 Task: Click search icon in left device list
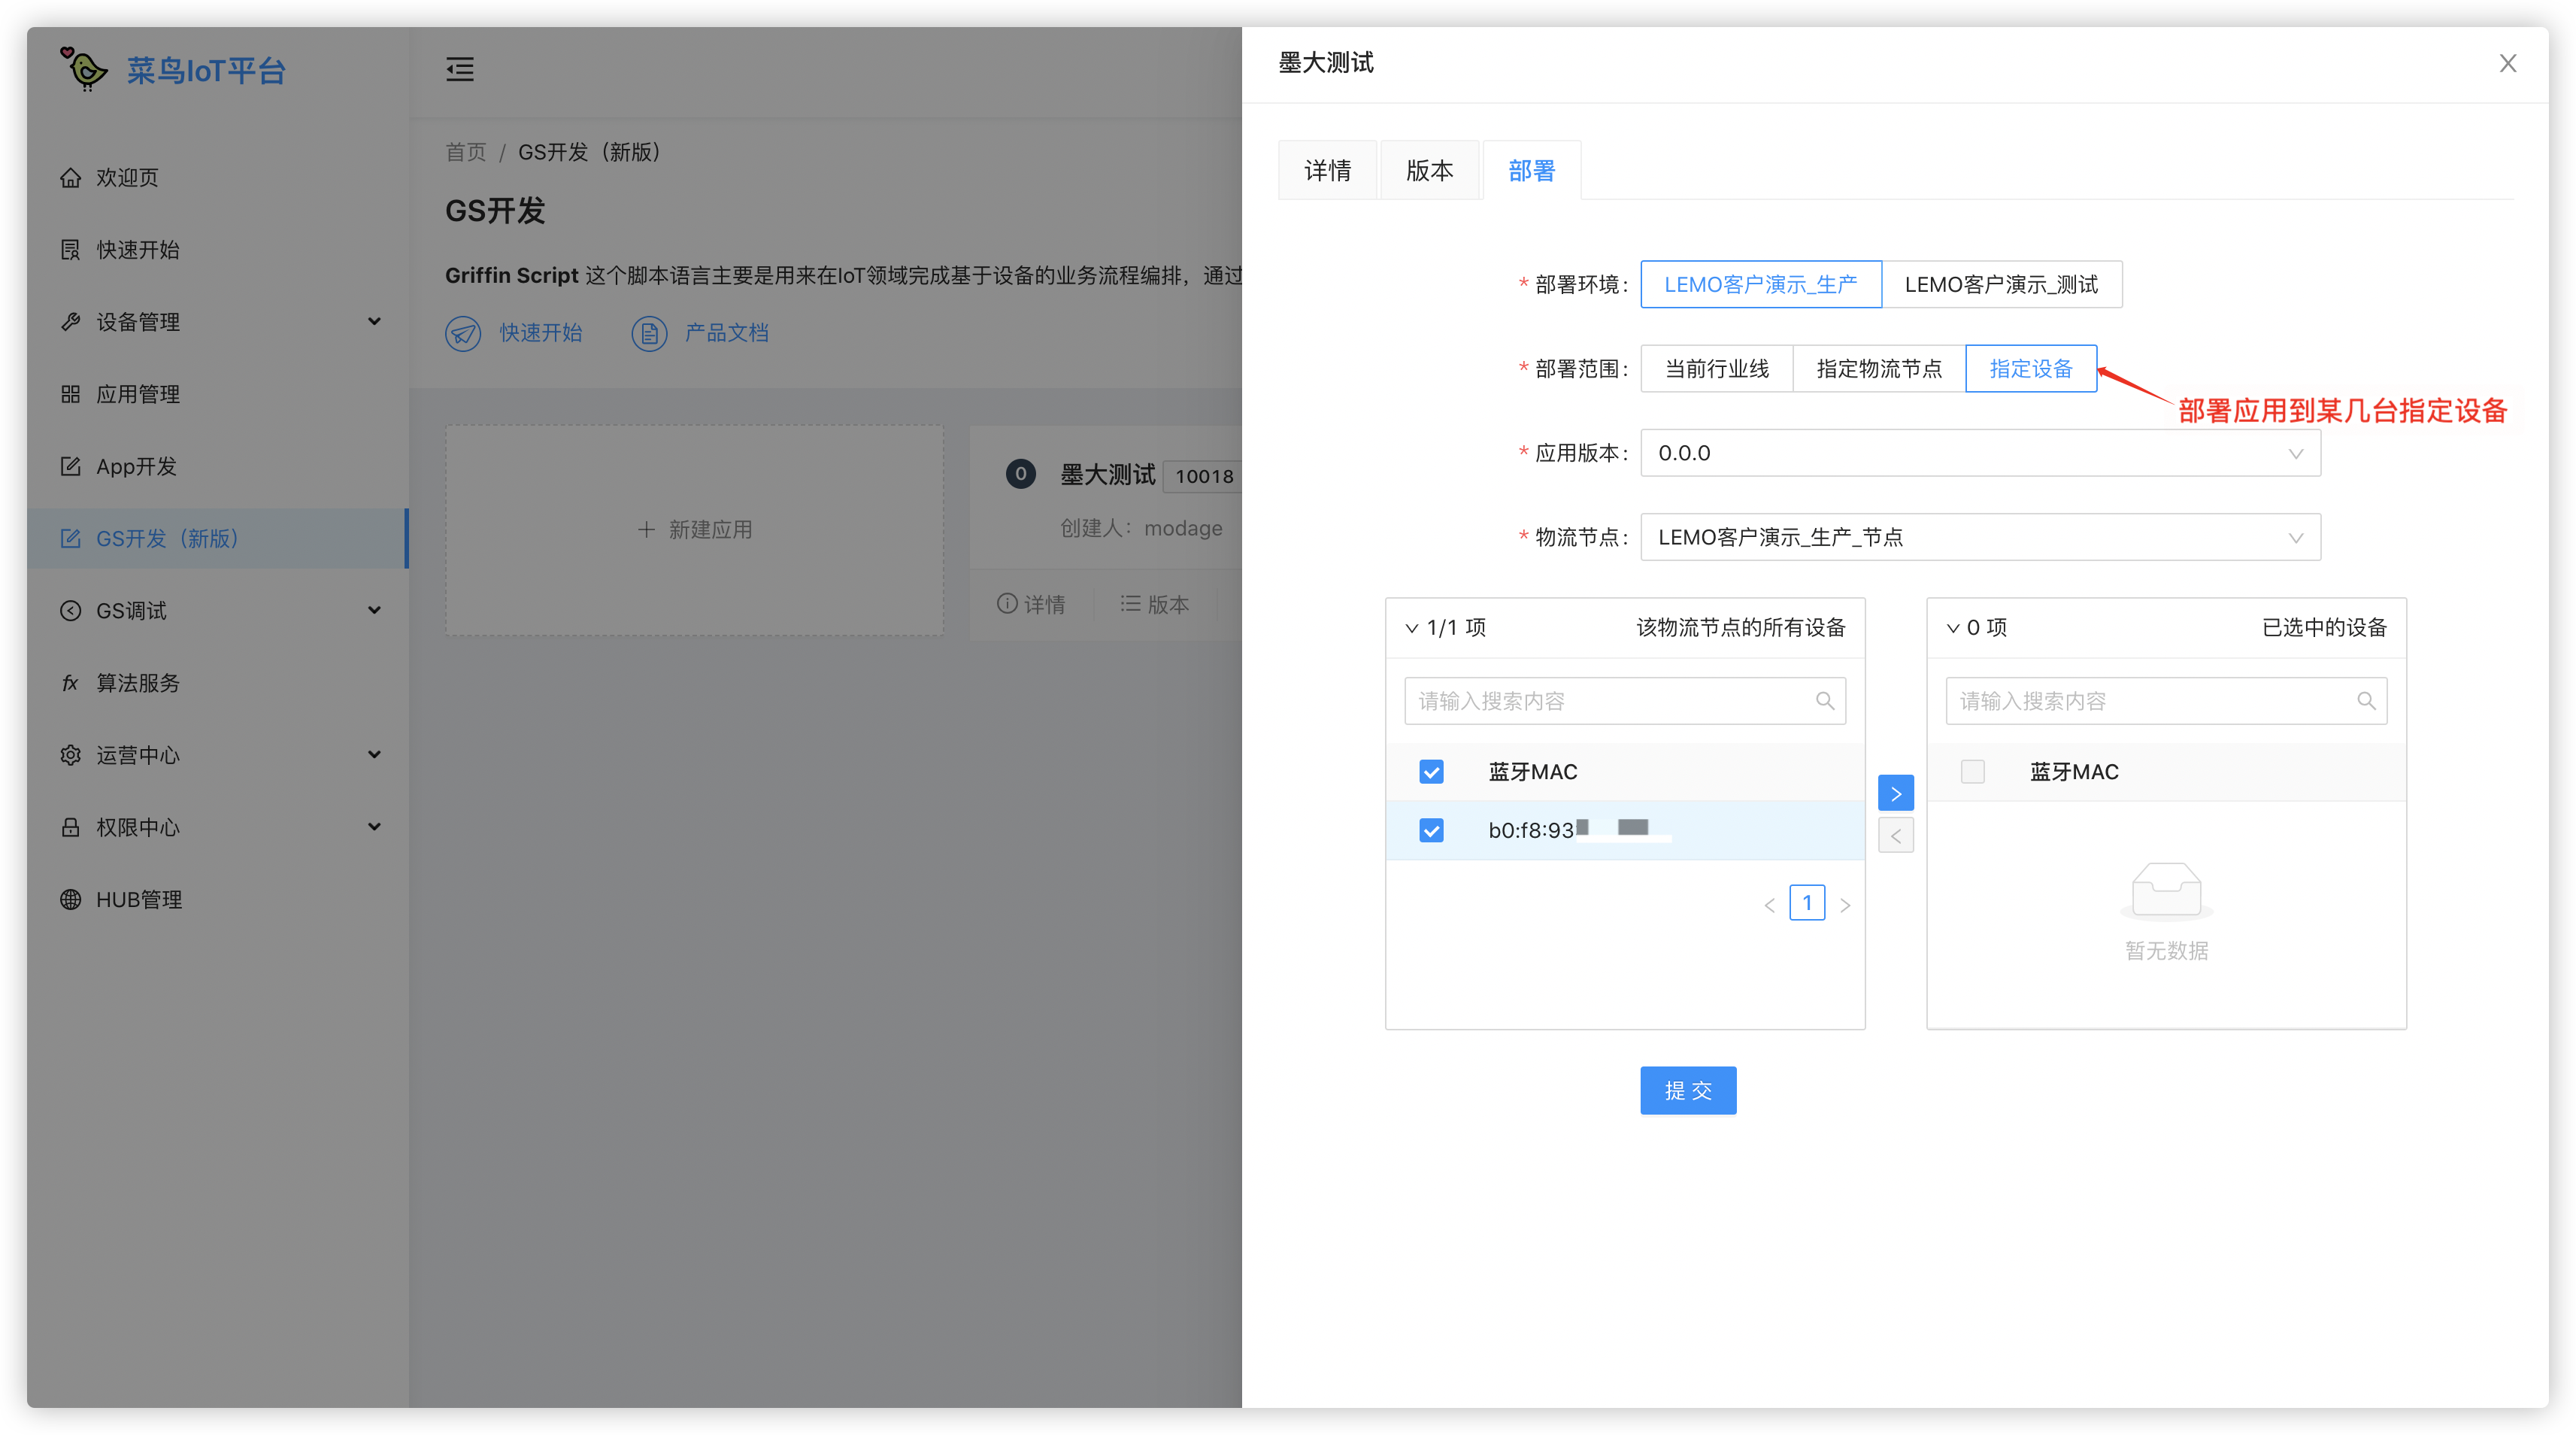pyautogui.click(x=1824, y=701)
